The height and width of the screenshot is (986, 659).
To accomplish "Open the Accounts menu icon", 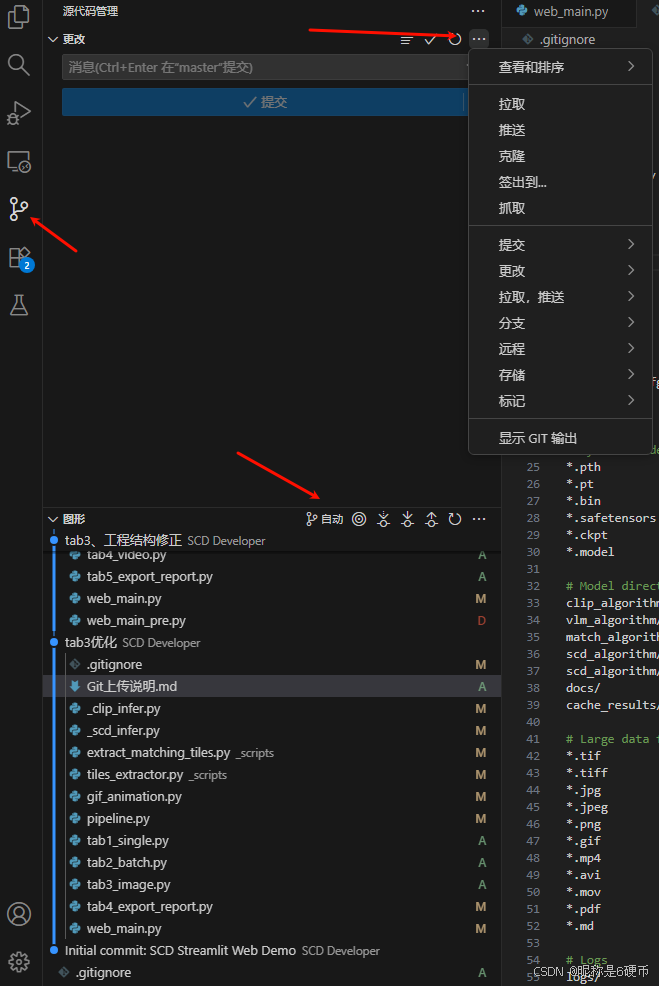I will pos(19,914).
